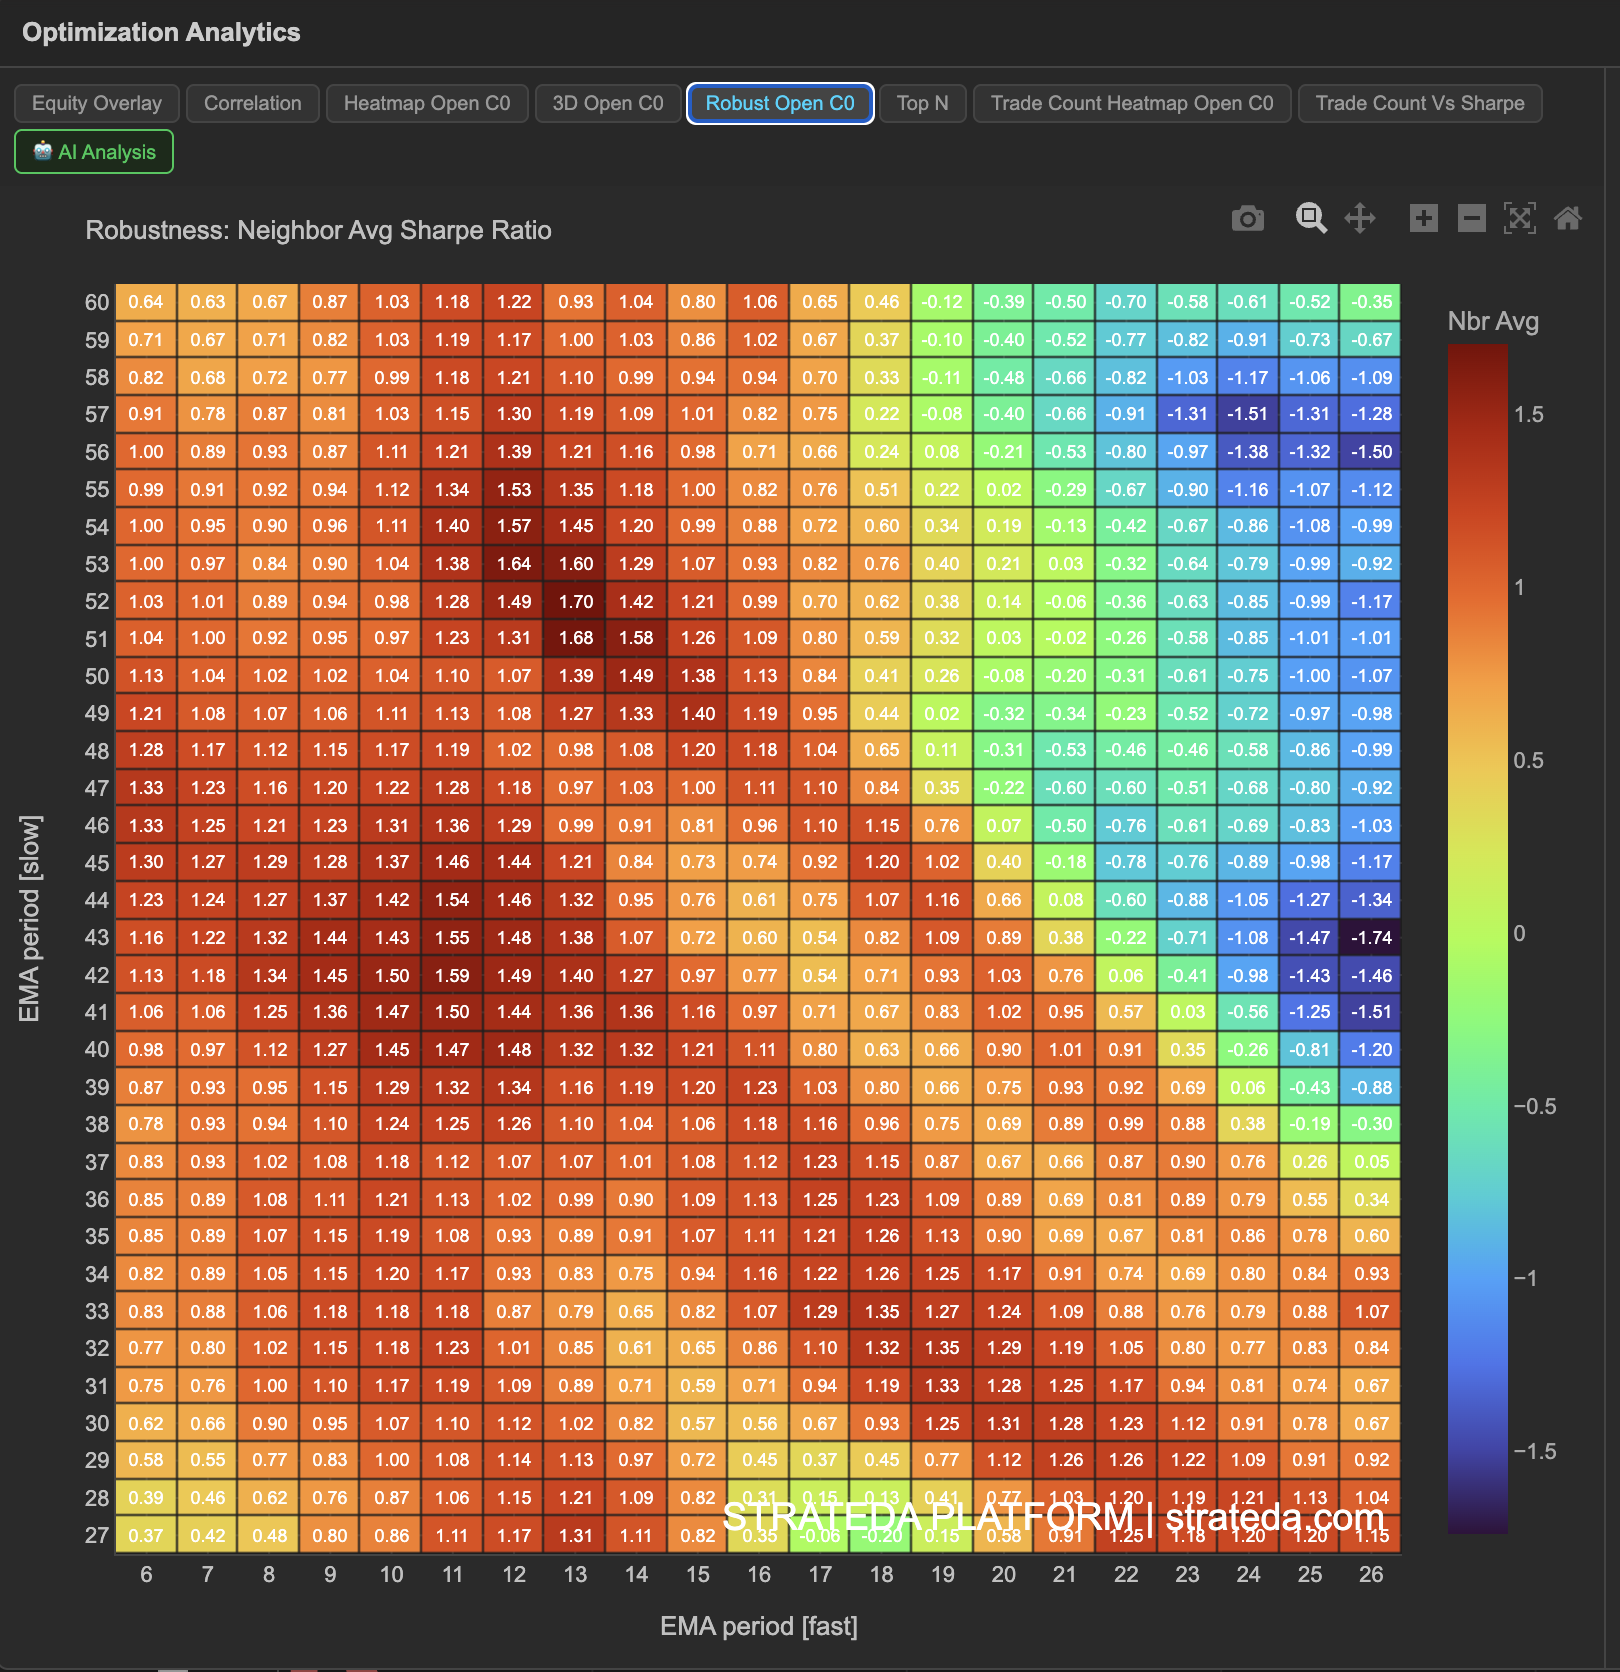Select the zoom magnifier tool
Viewport: 1620px width, 1672px height.
point(1310,218)
